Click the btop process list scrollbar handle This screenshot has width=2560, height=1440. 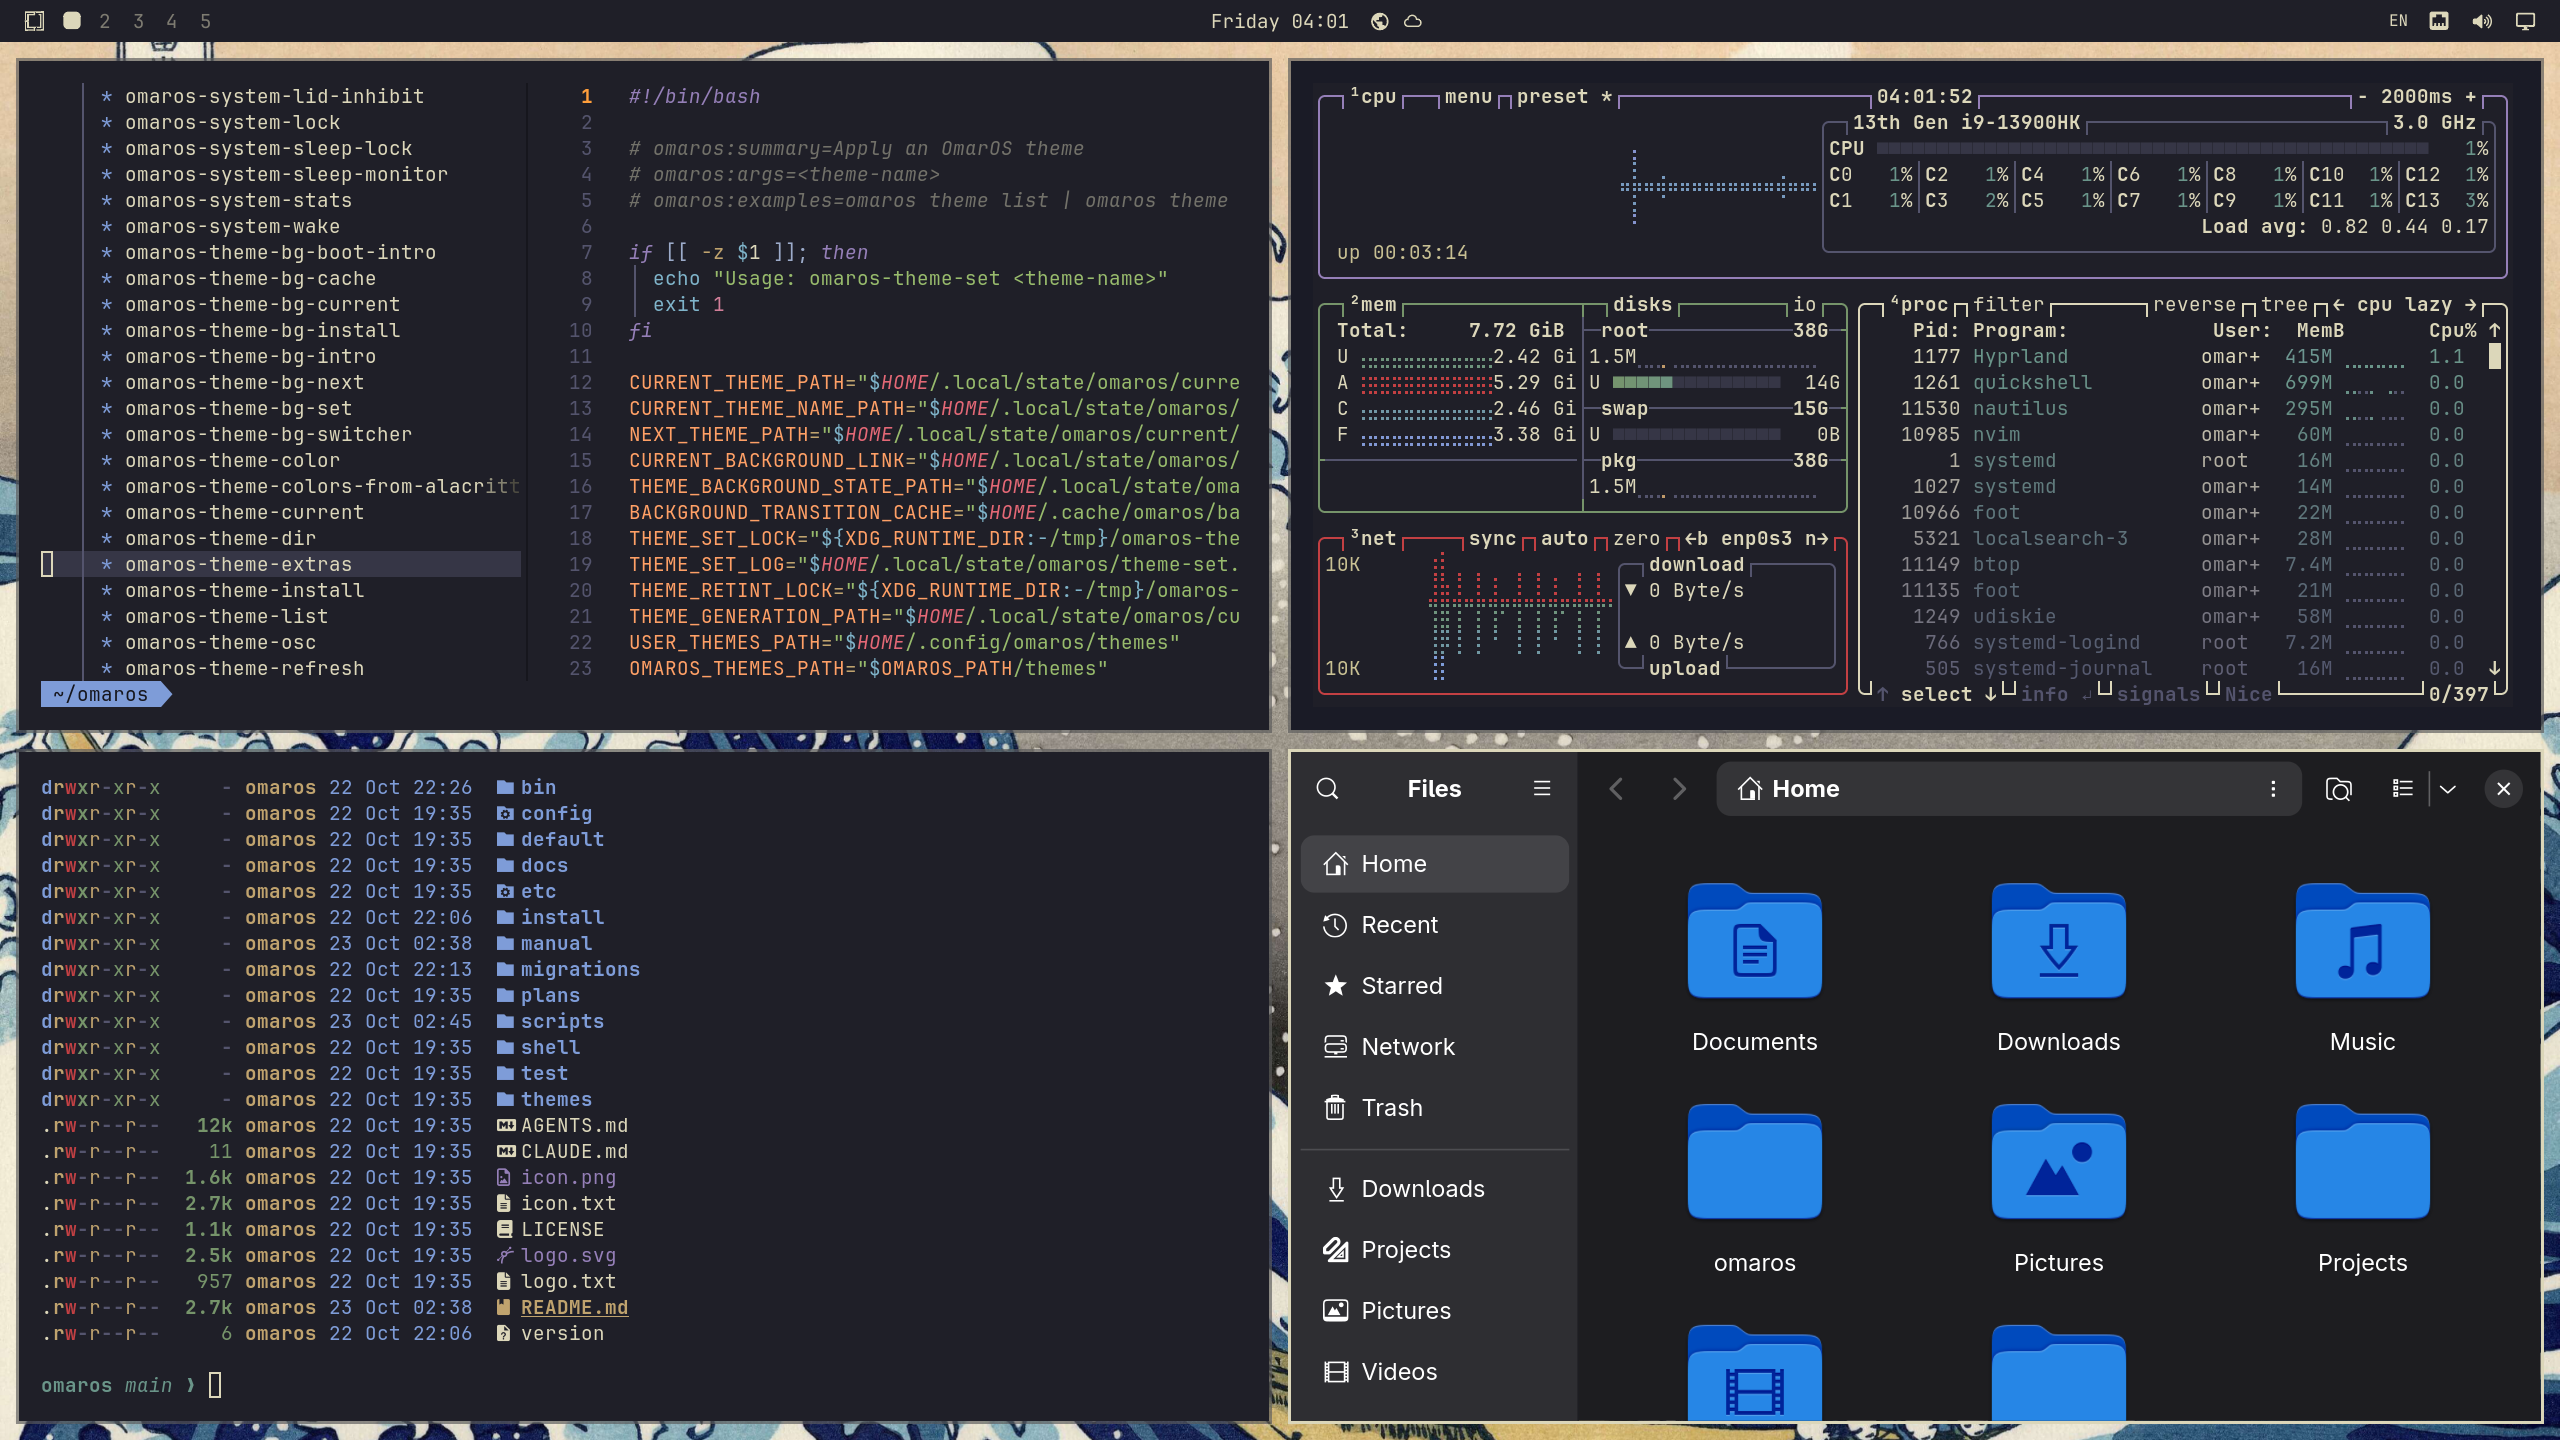pos(2494,356)
